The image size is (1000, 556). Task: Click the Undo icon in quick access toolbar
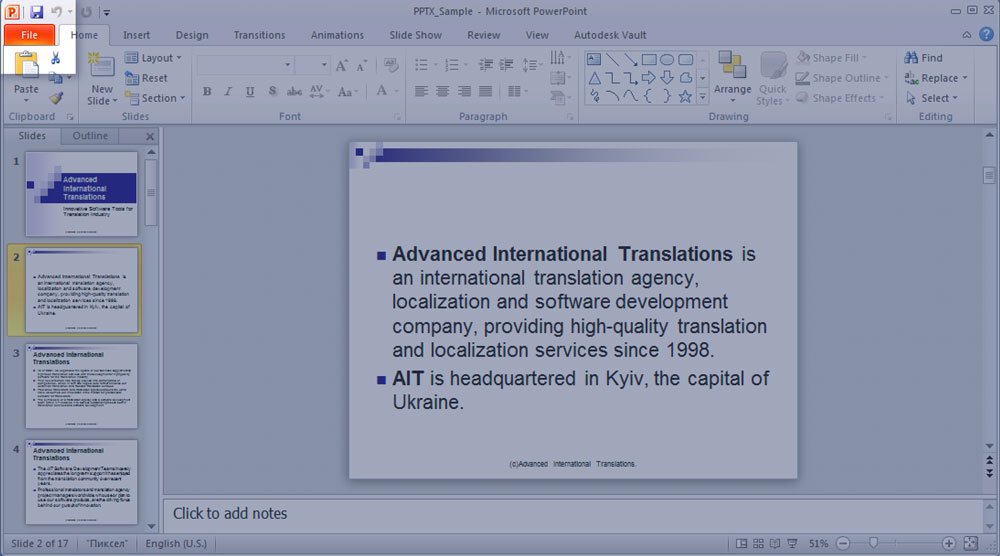[57, 11]
